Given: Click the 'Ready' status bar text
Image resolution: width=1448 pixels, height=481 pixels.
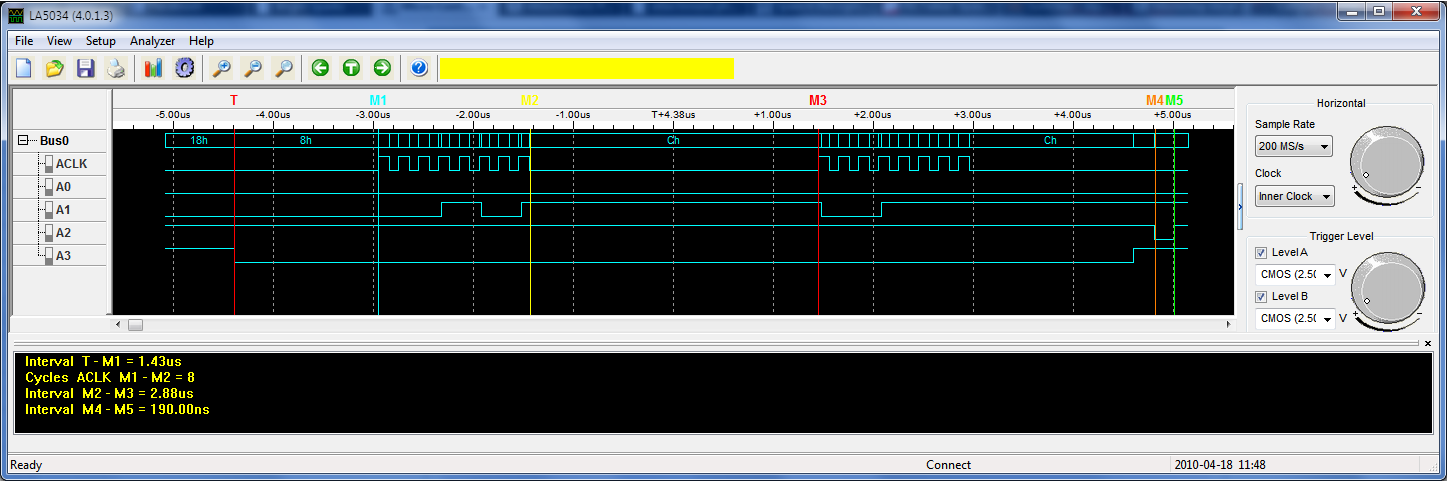Looking at the screenshot, I should (26, 465).
